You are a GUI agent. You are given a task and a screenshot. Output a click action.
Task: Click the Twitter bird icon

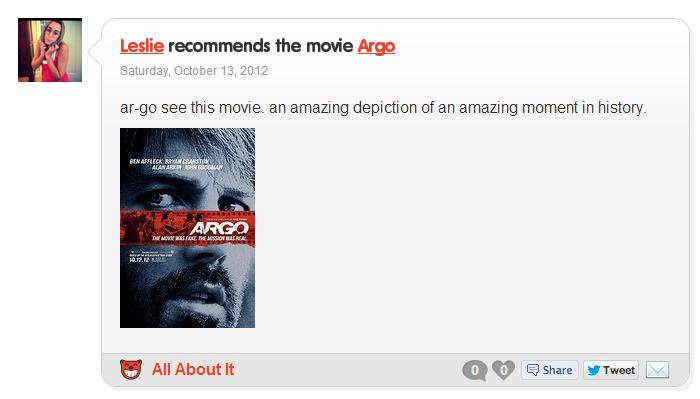click(594, 370)
